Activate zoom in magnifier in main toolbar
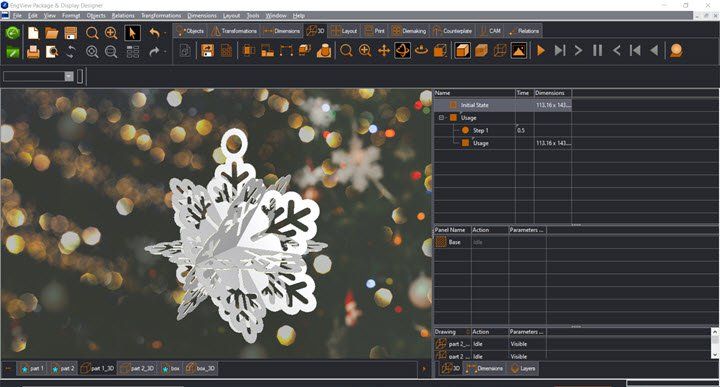Screen dimensions: 720x387 111,33
